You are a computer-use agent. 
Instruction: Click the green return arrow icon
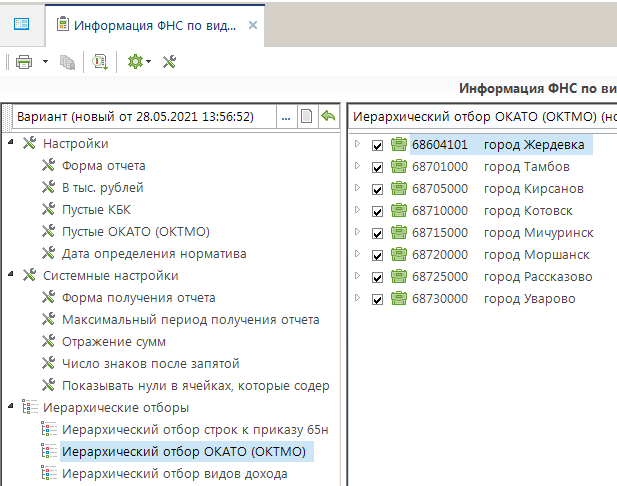(x=328, y=116)
